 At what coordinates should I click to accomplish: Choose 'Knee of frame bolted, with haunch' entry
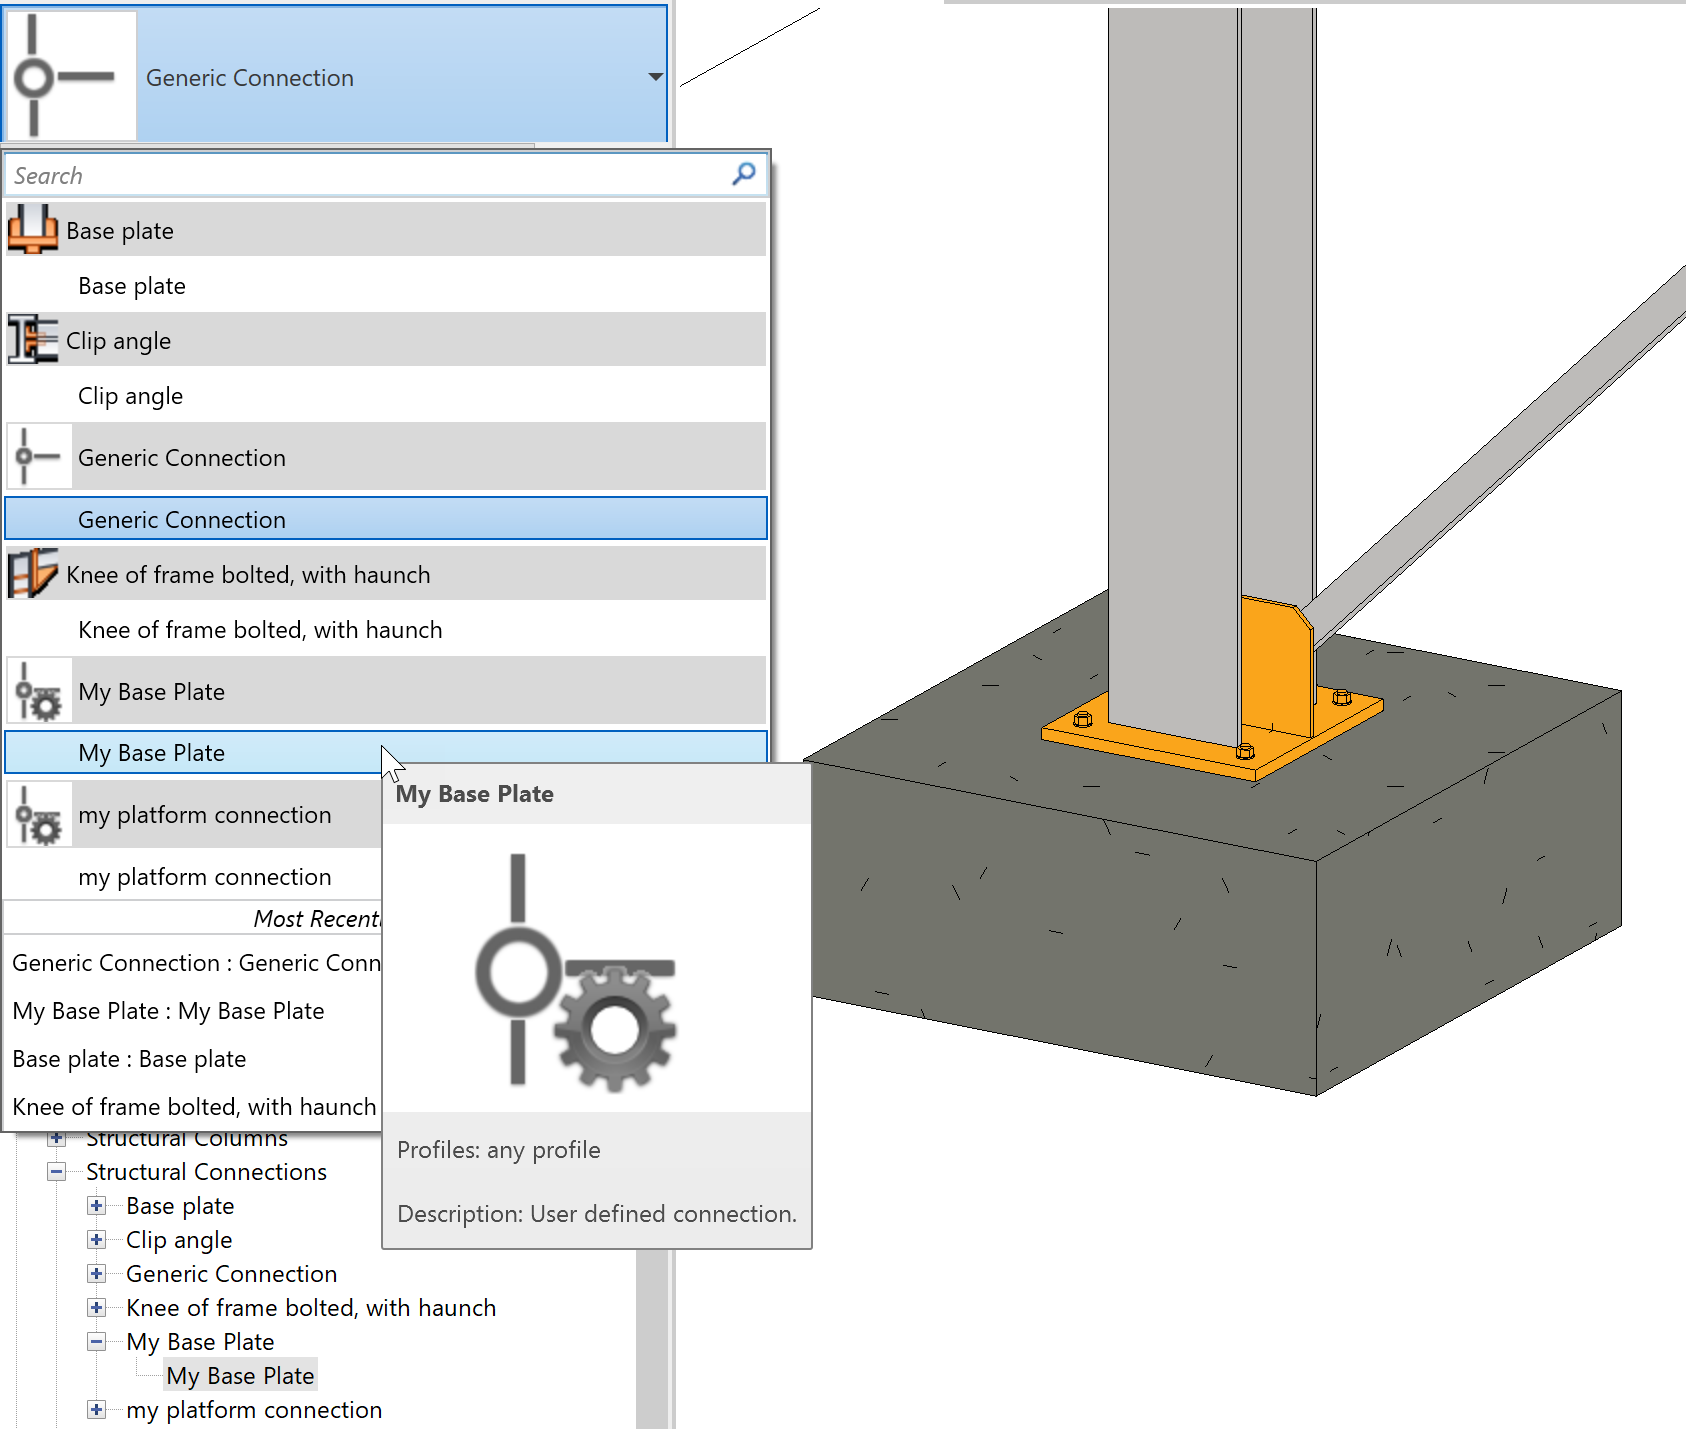click(x=260, y=629)
